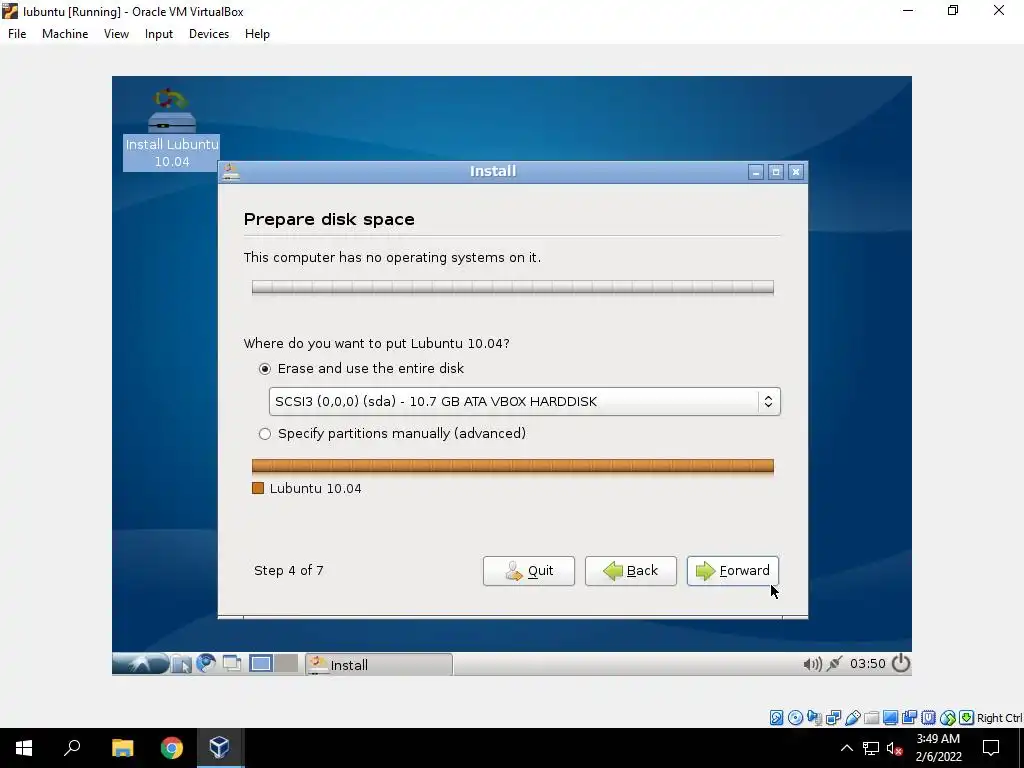This screenshot has height=768, width=1024.
Task: Maximize the Install dialog window
Action: 776,172
